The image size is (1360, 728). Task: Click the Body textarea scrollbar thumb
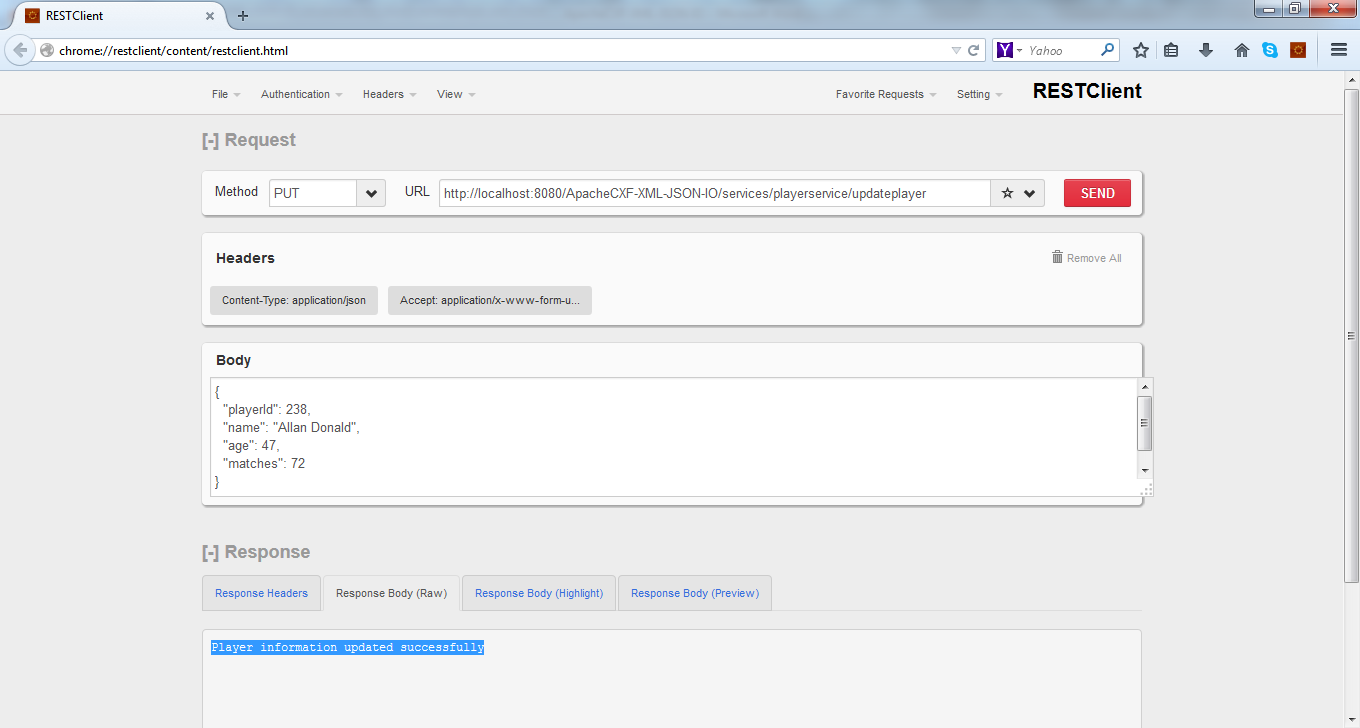pos(1145,423)
